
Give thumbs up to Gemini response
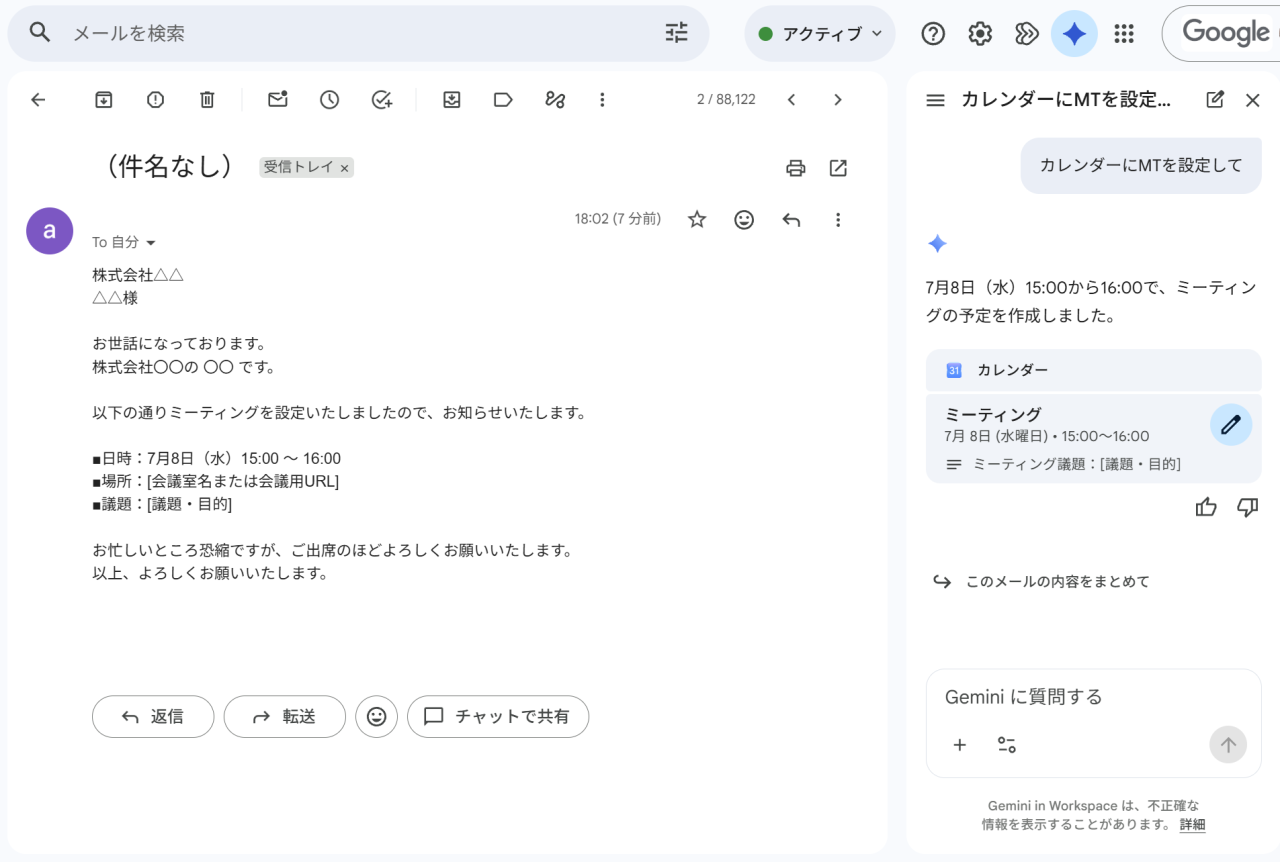[1206, 507]
